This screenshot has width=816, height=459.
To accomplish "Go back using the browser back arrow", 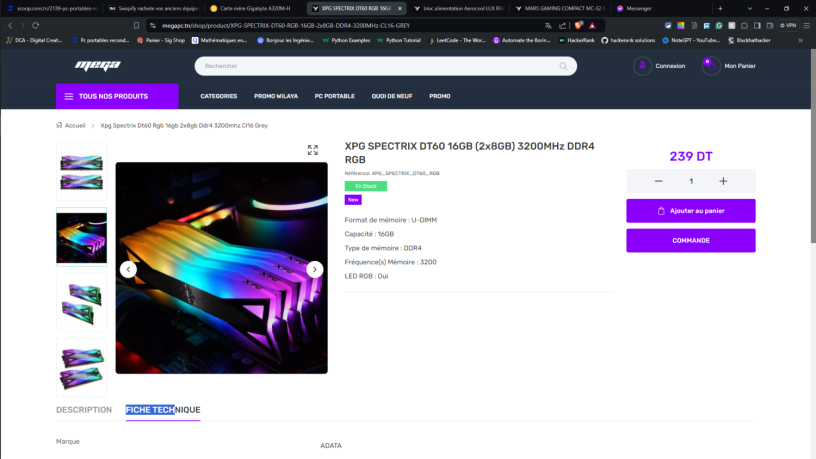I will (x=10, y=26).
